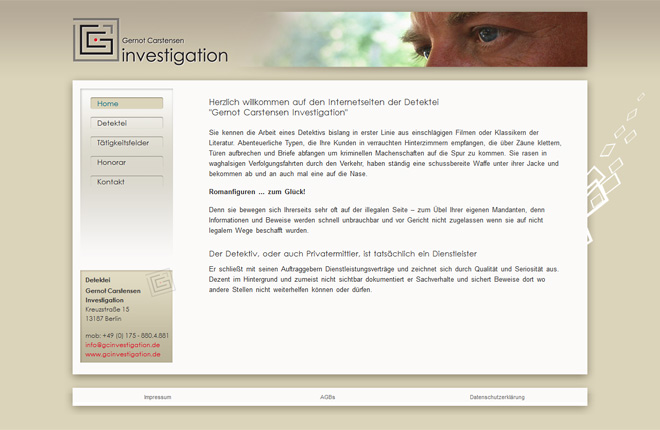Open Impressum in the footer

coord(157,397)
